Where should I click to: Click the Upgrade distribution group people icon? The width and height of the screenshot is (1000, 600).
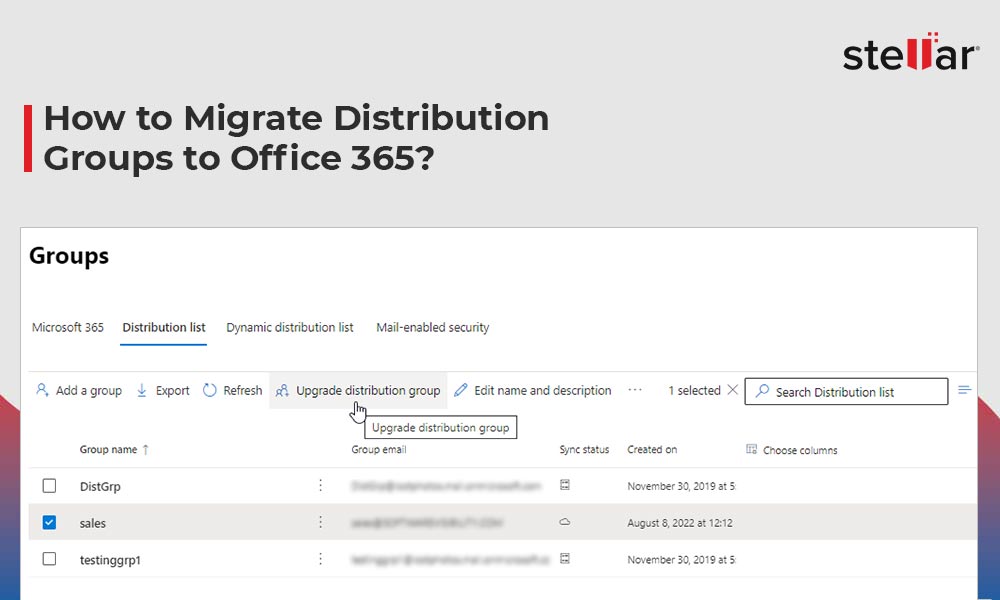[283, 390]
